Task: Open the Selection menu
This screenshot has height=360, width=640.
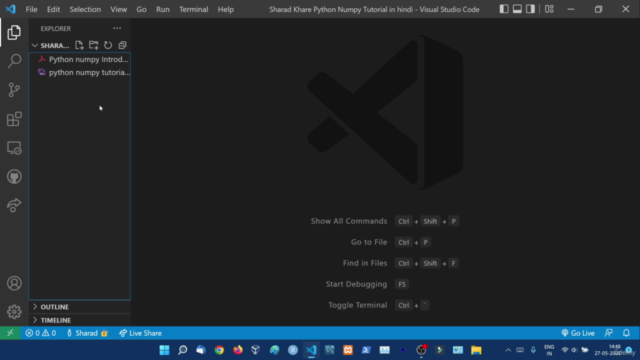Action: tap(85, 9)
